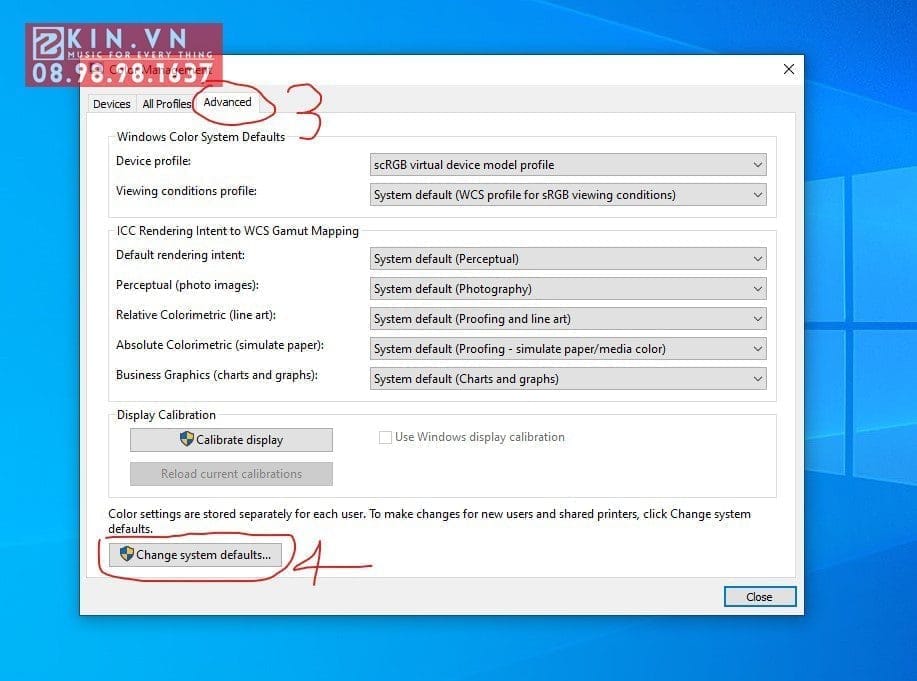Open the Business Graphics charts dropdown

pos(756,378)
